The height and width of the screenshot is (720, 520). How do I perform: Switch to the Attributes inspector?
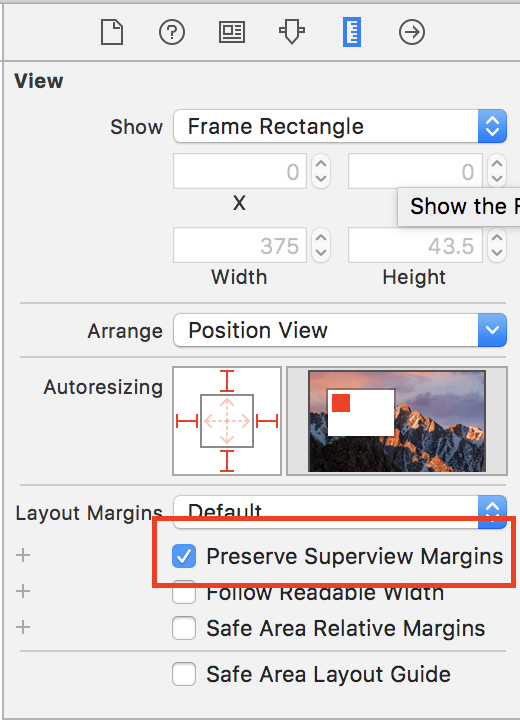(292, 32)
